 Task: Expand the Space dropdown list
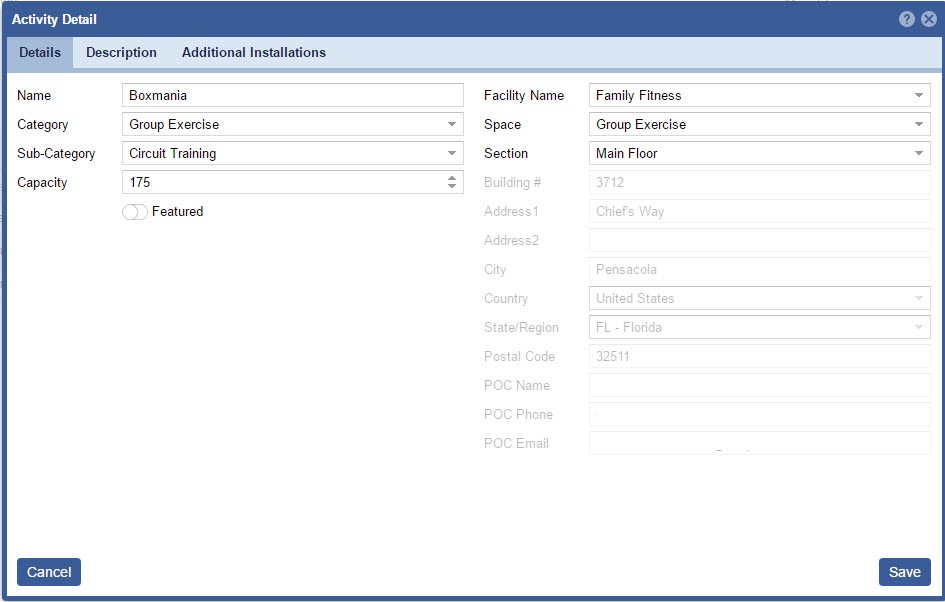tap(918, 125)
